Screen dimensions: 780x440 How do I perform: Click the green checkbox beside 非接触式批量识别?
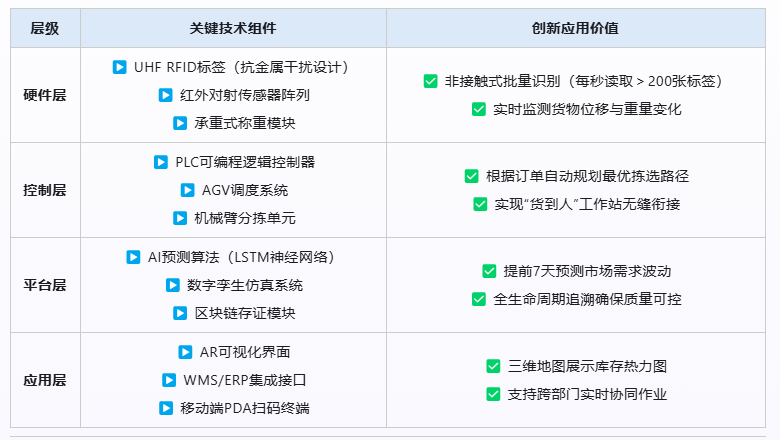(431, 81)
